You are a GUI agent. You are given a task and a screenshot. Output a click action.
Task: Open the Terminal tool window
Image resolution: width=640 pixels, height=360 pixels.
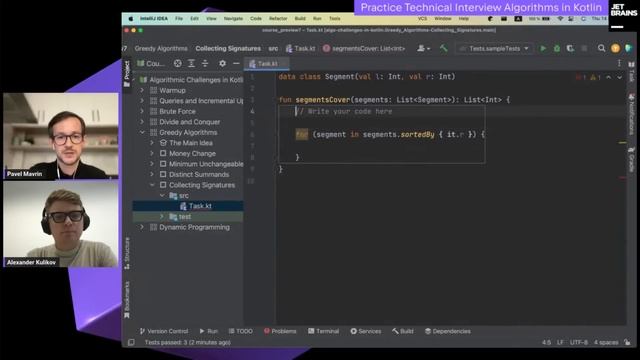pyautogui.click(x=323, y=331)
